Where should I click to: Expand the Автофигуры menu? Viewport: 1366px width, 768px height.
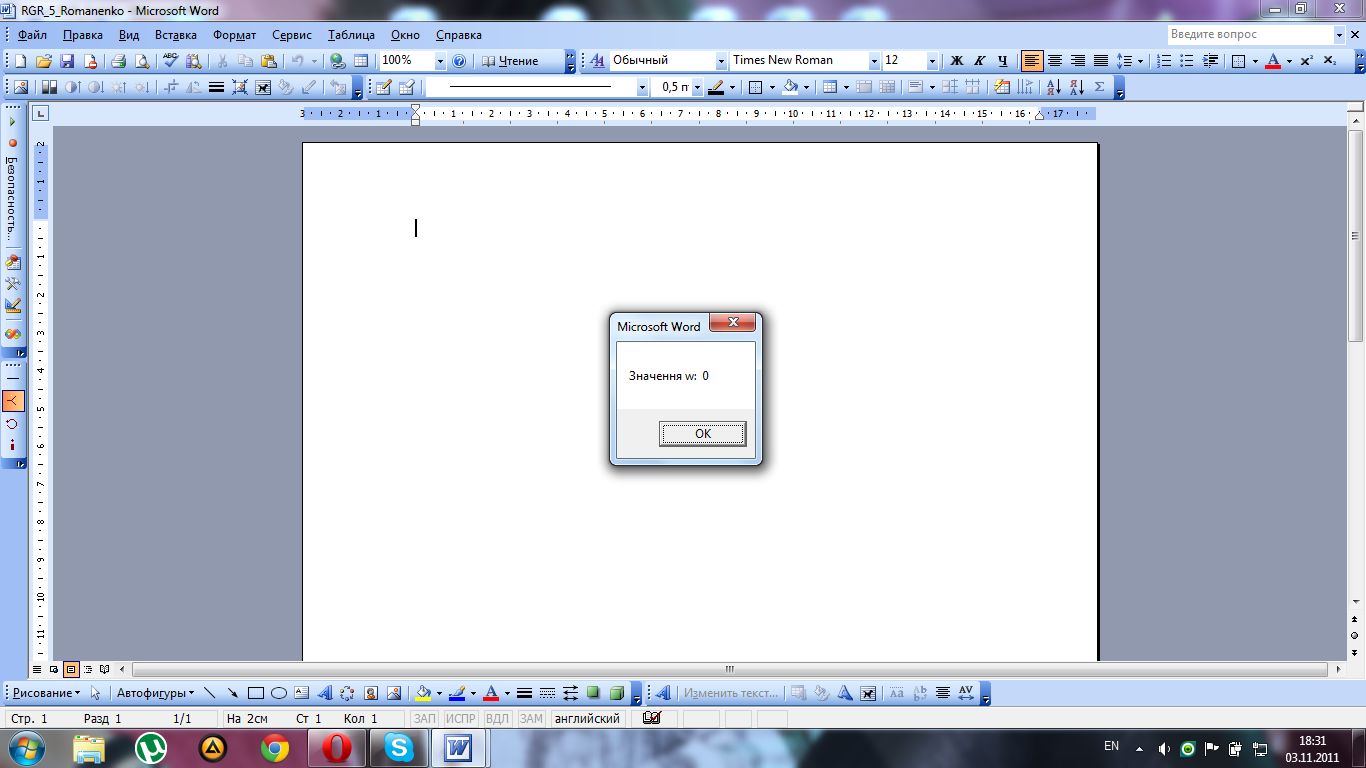[155, 693]
